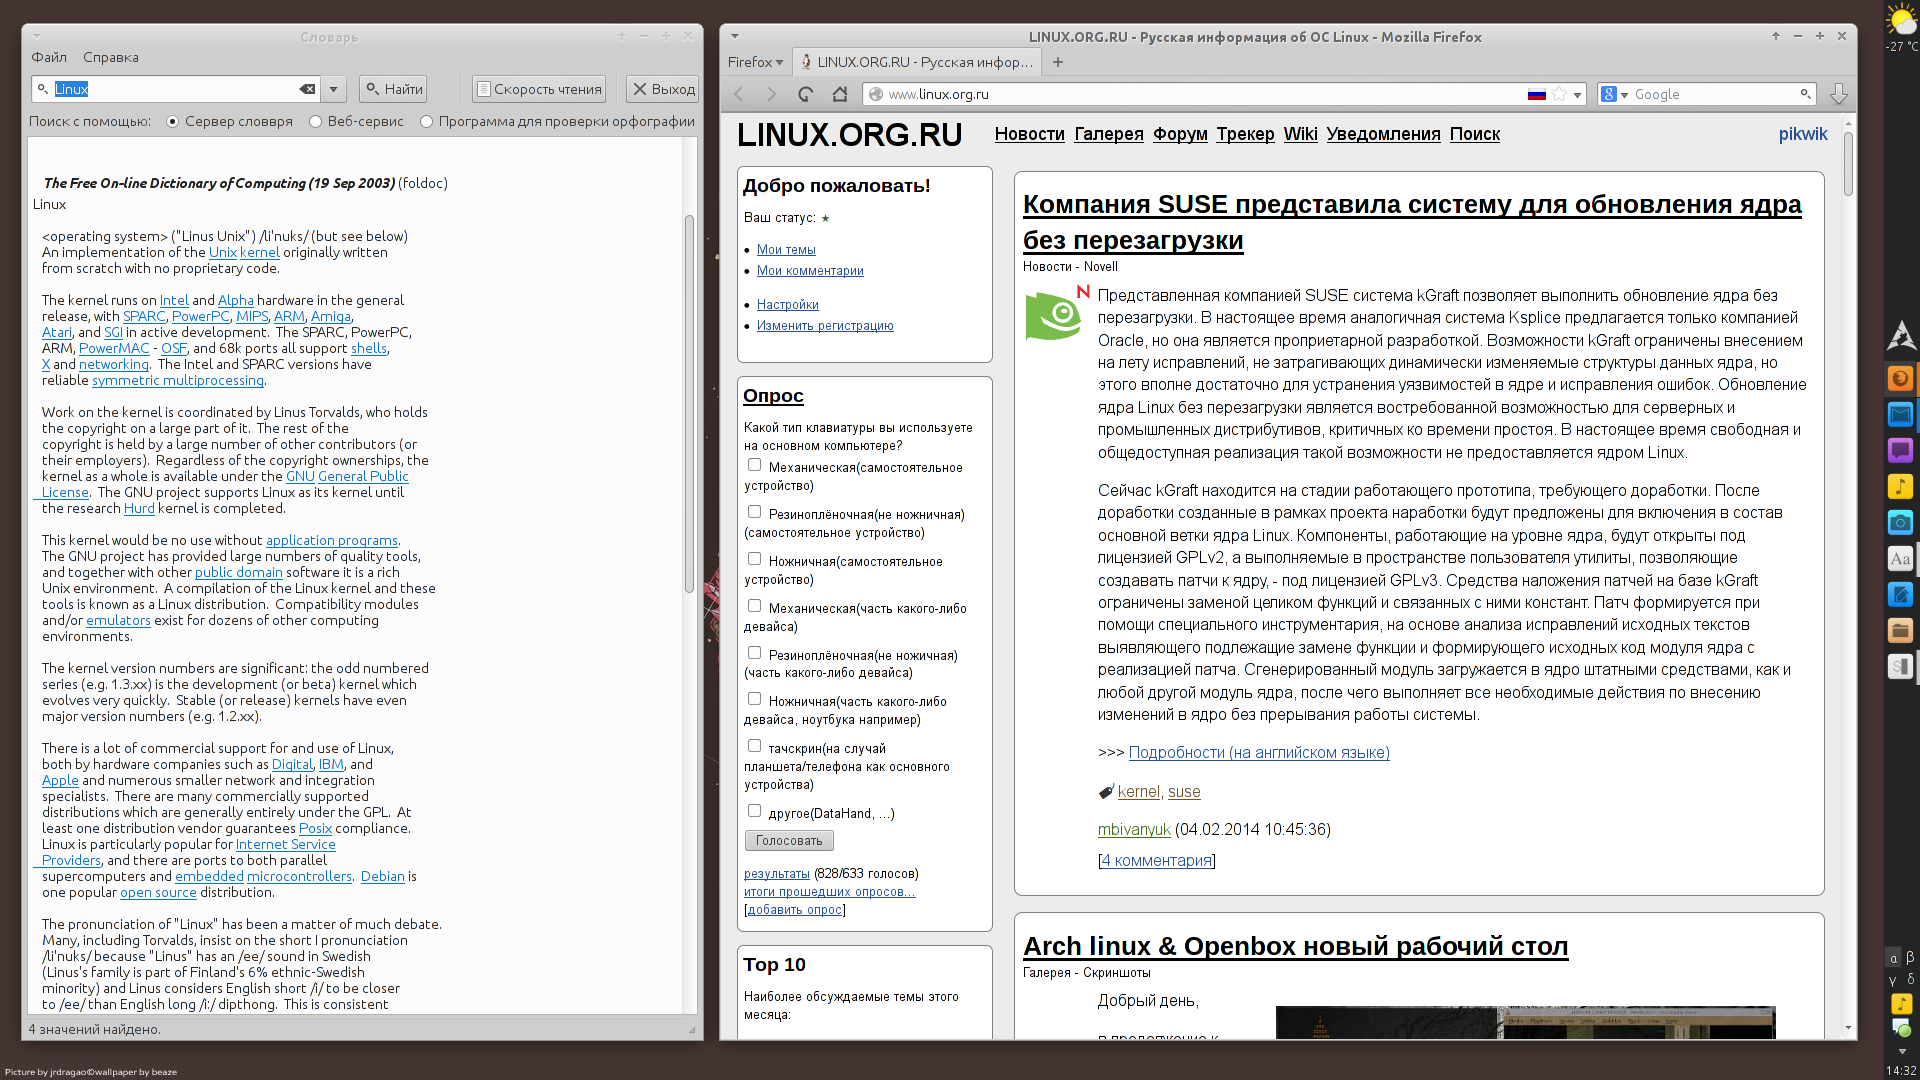Click 'Найти' button in dictionary

[393, 89]
